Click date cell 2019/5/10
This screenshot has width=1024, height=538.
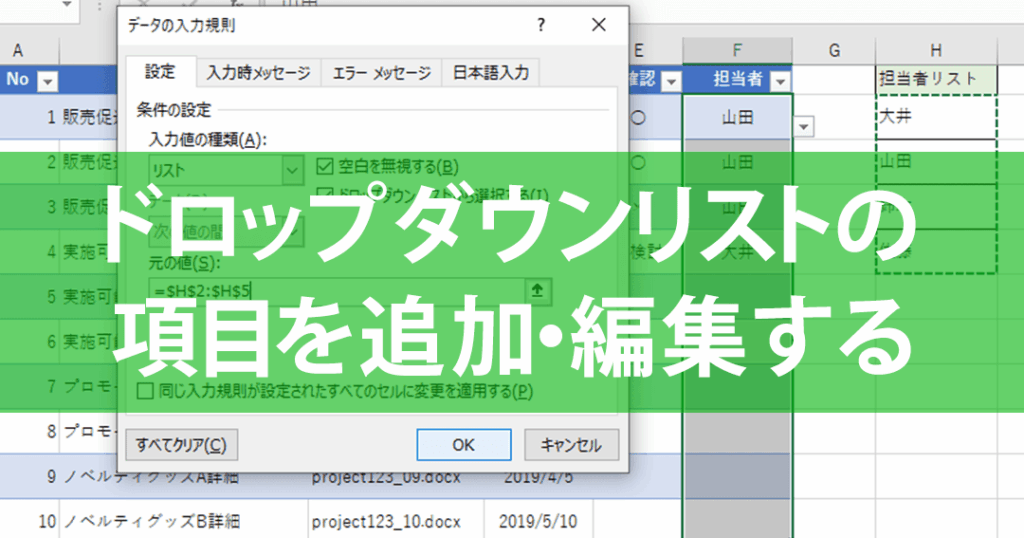point(538,521)
